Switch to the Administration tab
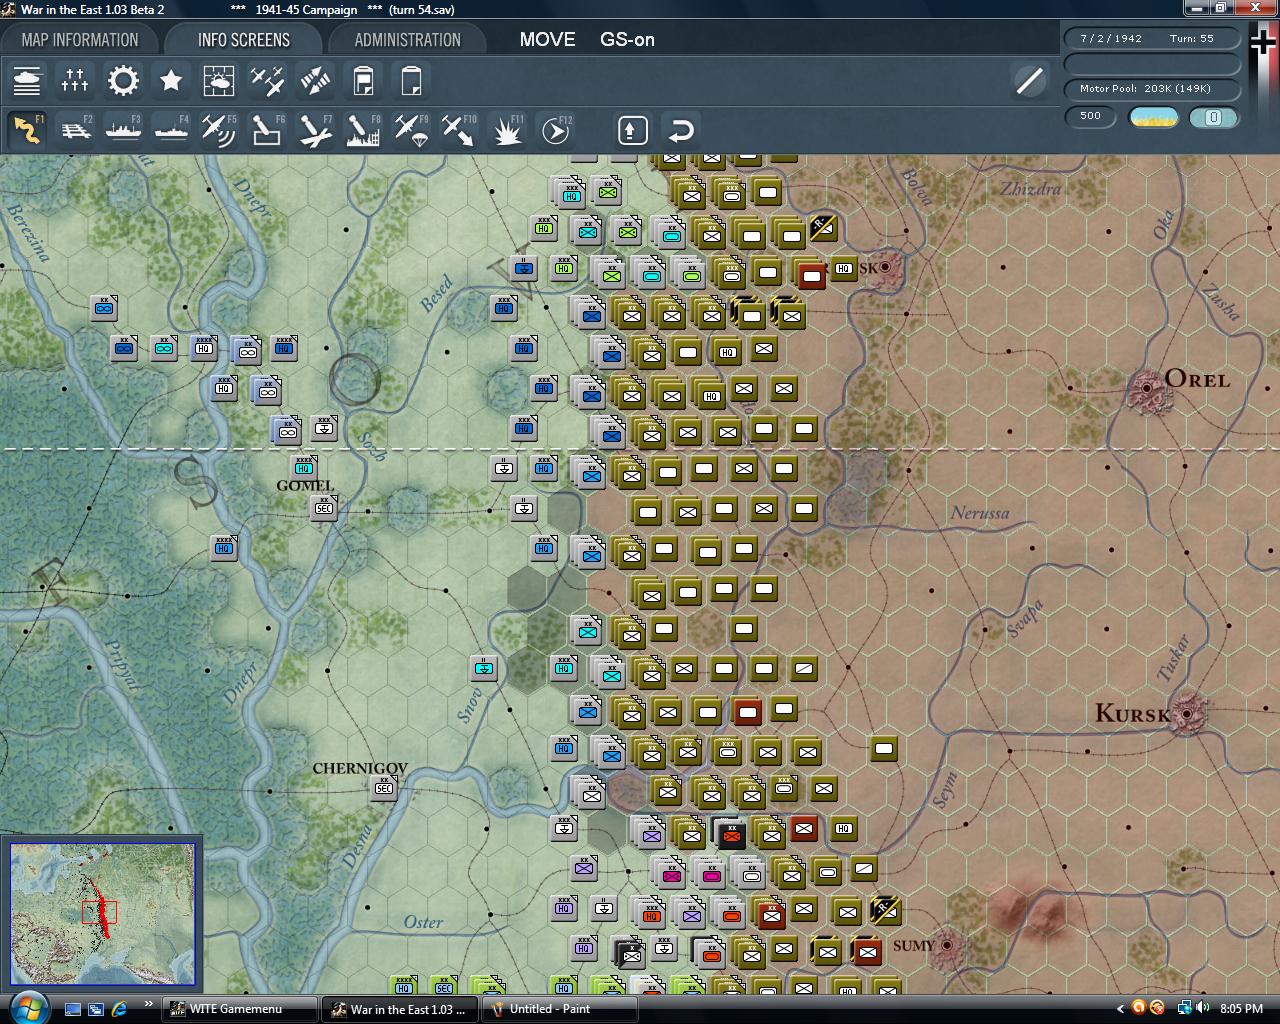The image size is (1280, 1024). pyautogui.click(x=407, y=40)
